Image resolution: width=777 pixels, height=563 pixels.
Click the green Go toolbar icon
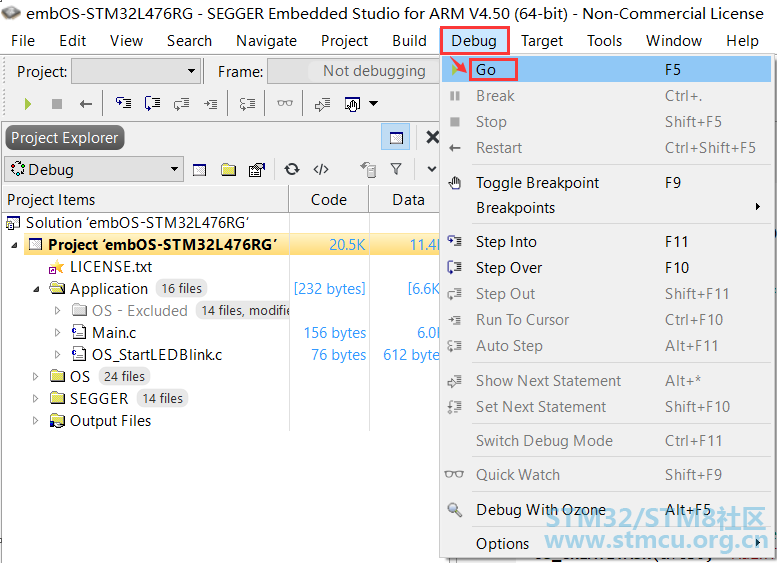(x=28, y=104)
